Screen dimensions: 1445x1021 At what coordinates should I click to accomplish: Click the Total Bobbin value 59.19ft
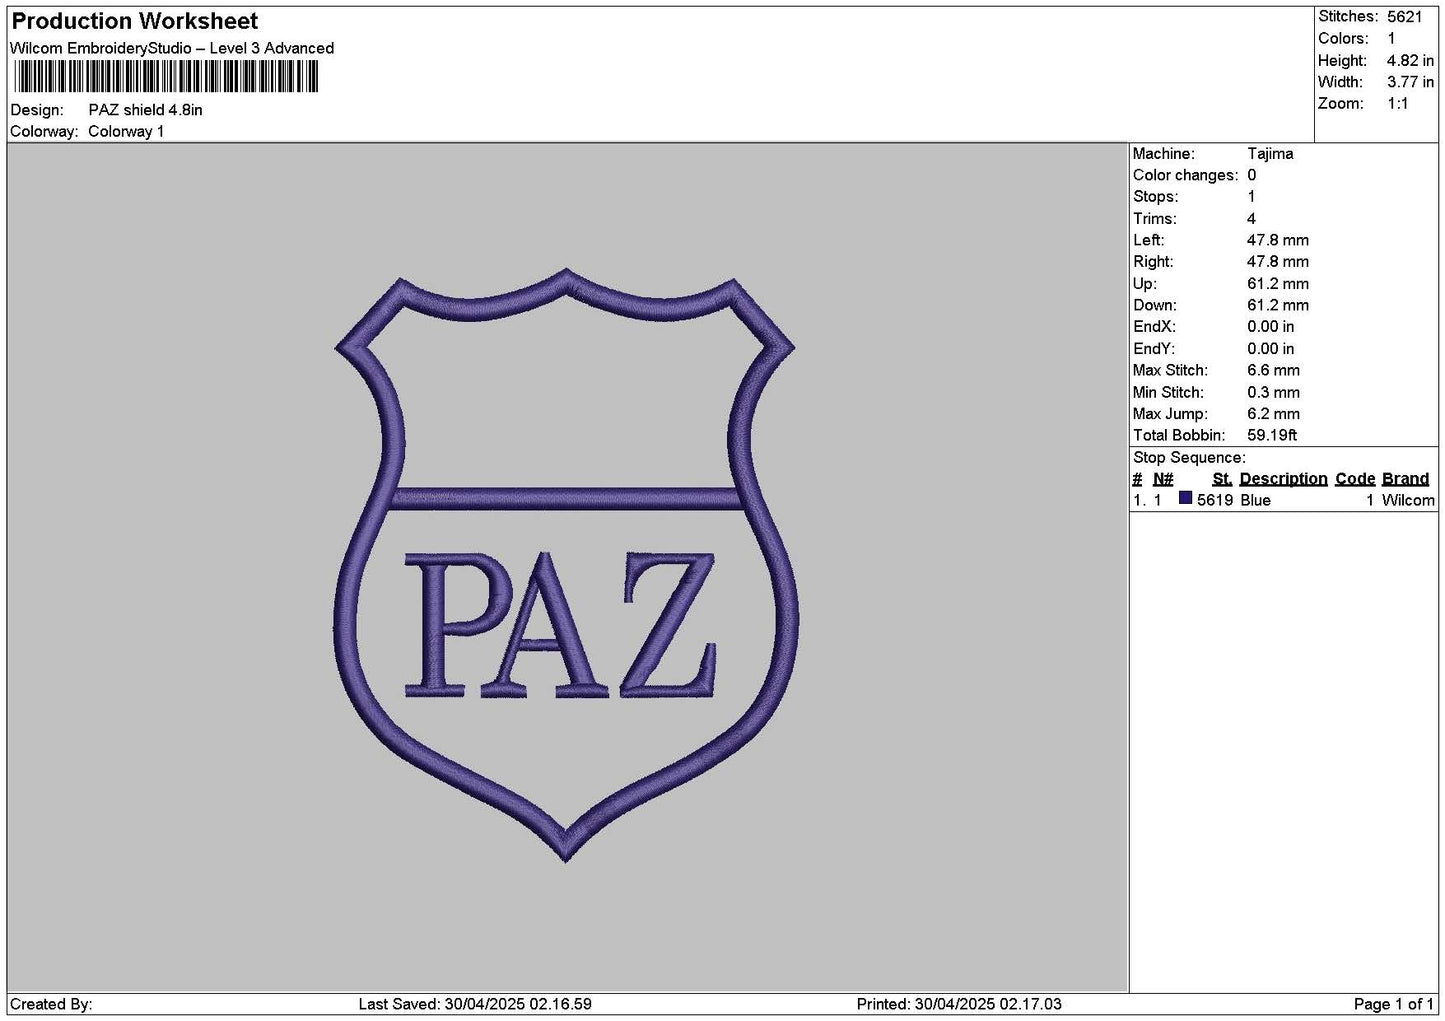click(1272, 435)
